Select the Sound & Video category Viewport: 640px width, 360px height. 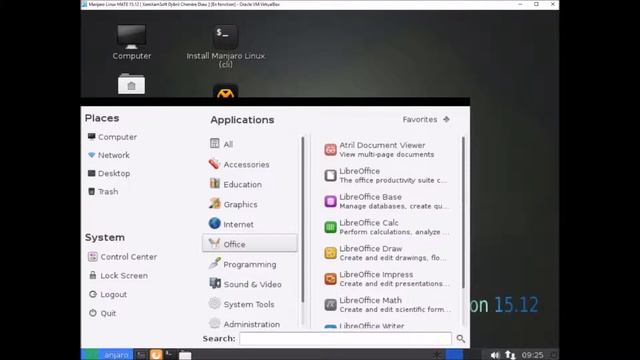pos(250,284)
